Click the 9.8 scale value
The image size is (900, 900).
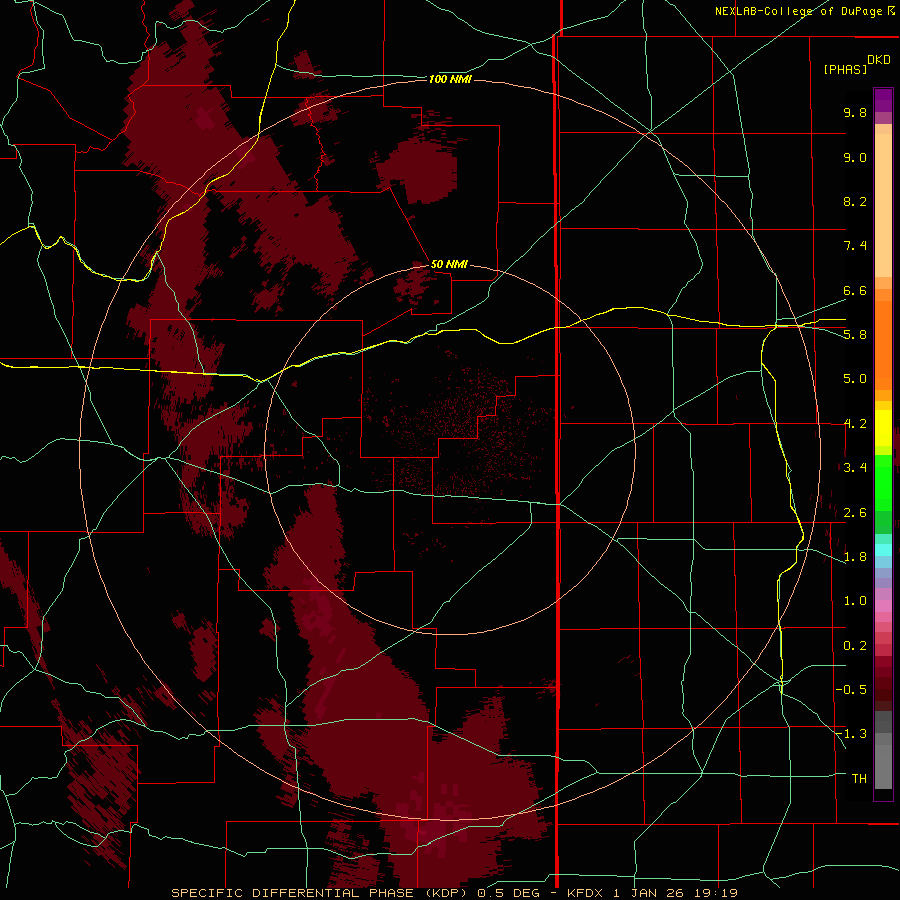click(x=855, y=112)
